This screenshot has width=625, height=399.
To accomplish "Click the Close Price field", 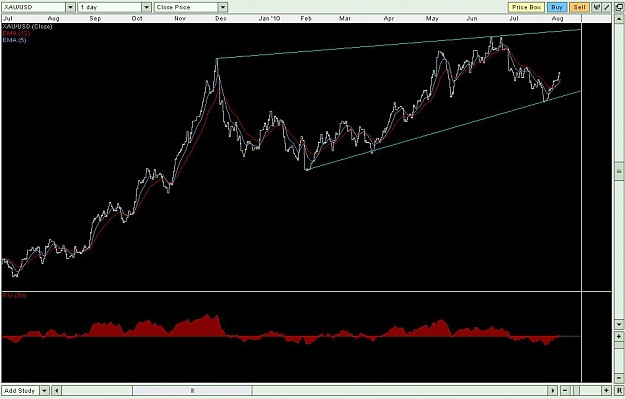I will pyautogui.click(x=186, y=7).
